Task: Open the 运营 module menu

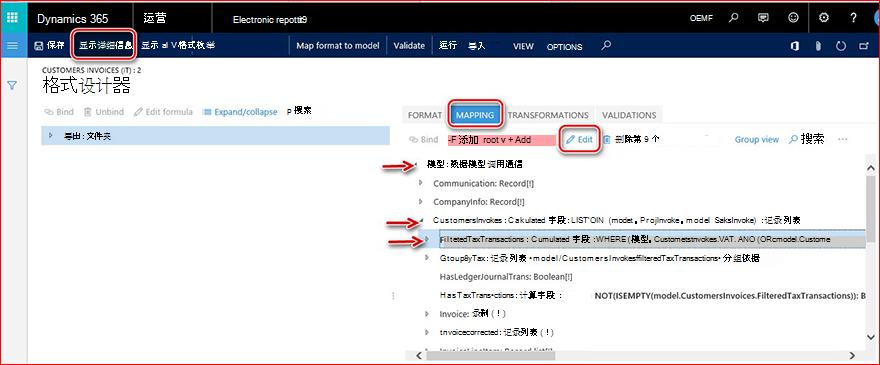Action: tap(155, 19)
